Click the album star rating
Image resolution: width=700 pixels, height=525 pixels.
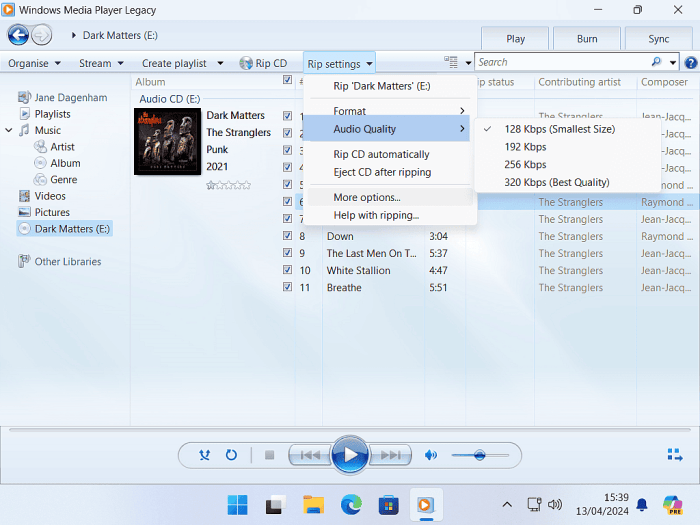(228, 185)
